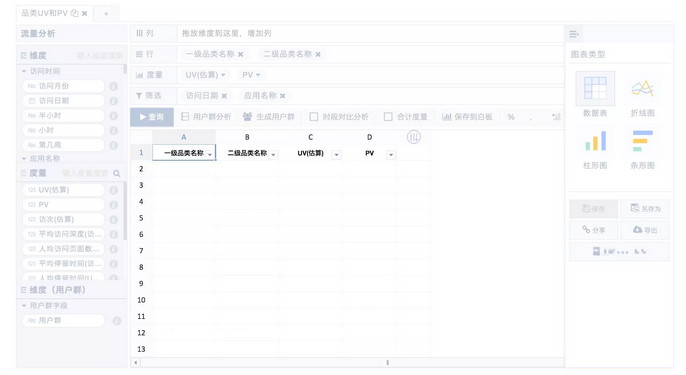686x375 pixels.
Task: Click the 用户群分析 button
Action: (206, 117)
